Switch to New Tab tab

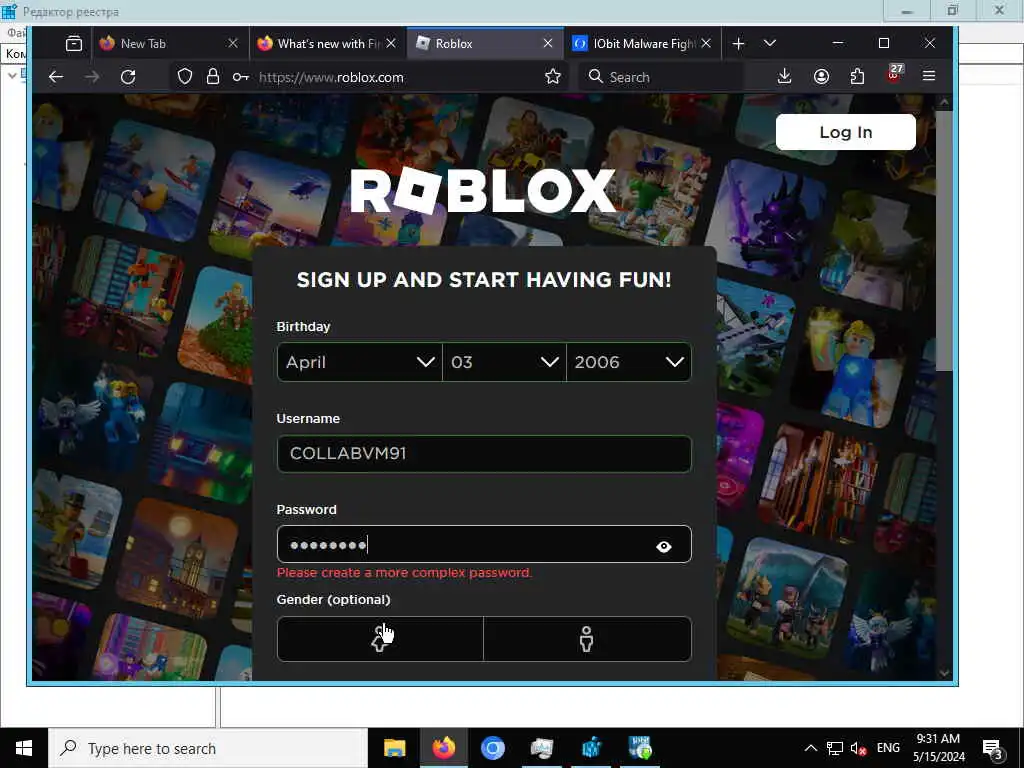pos(160,44)
